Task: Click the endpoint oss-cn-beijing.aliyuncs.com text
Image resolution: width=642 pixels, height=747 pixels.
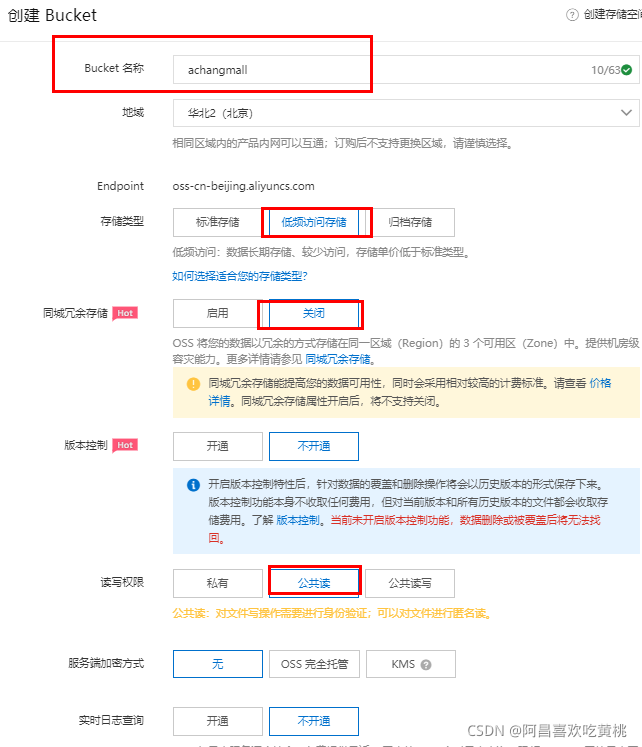Action: pos(243,186)
